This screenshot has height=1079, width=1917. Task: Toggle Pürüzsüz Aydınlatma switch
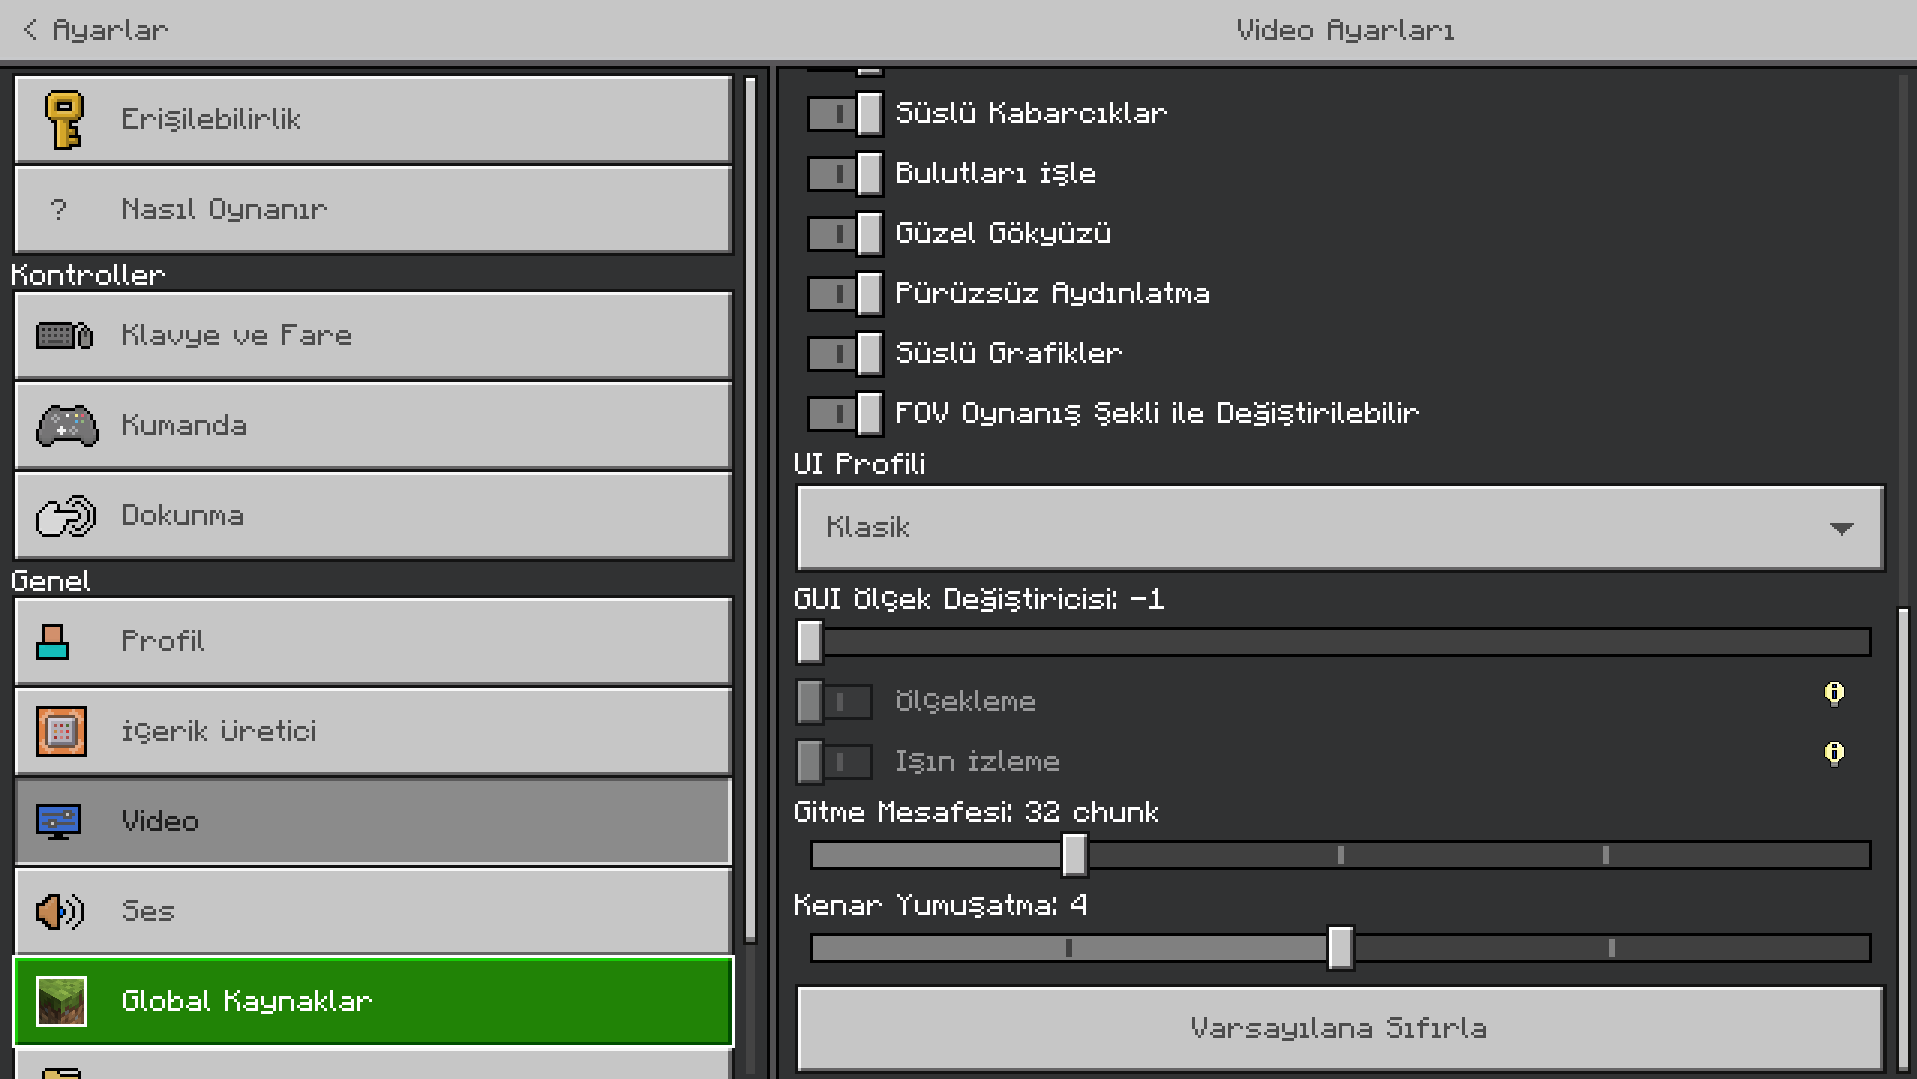click(845, 294)
